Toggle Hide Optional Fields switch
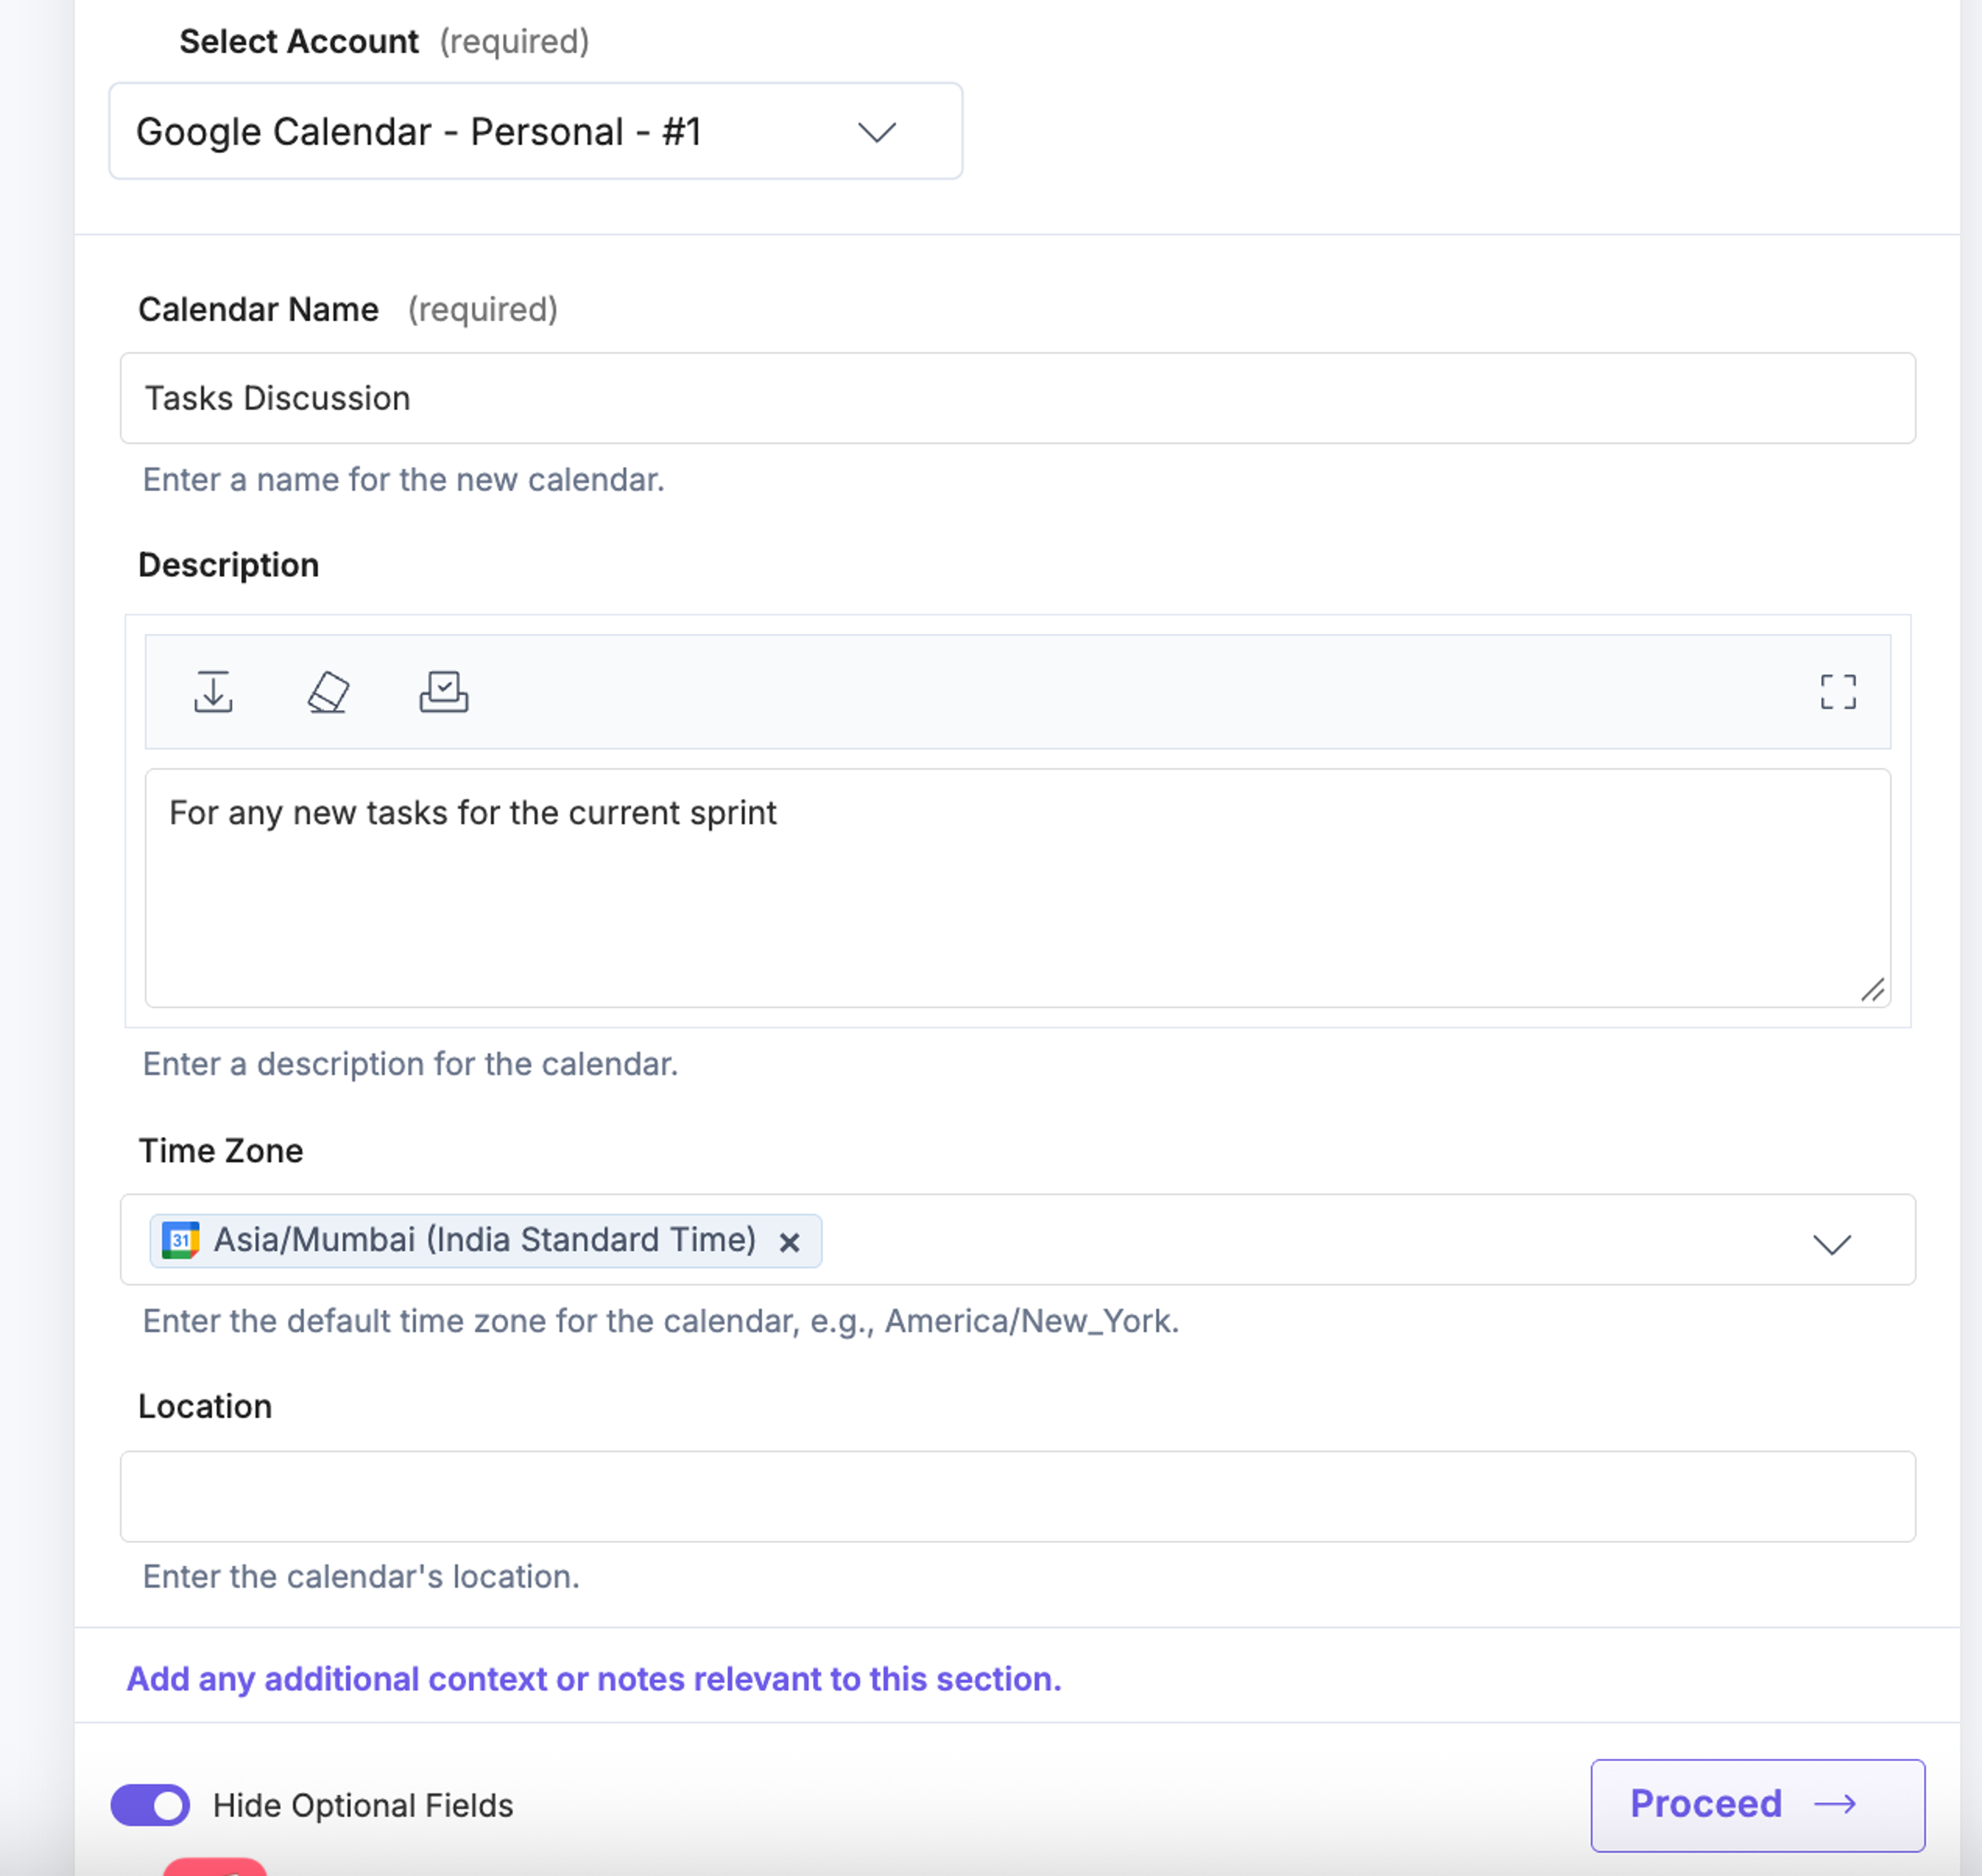Image resolution: width=1982 pixels, height=1876 pixels. 150,1804
